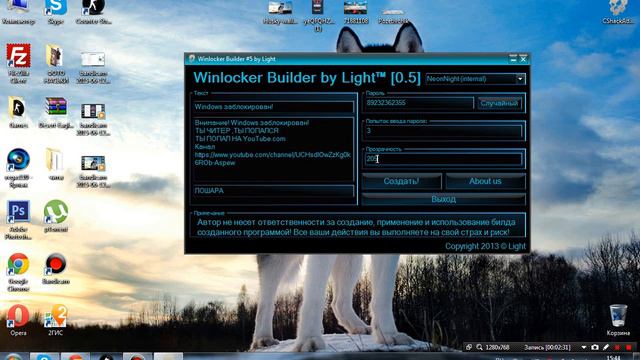Screen dimensions: 640x360
Task: Click the target-selection icon in Bandicam bar
Action: [x=469, y=347]
